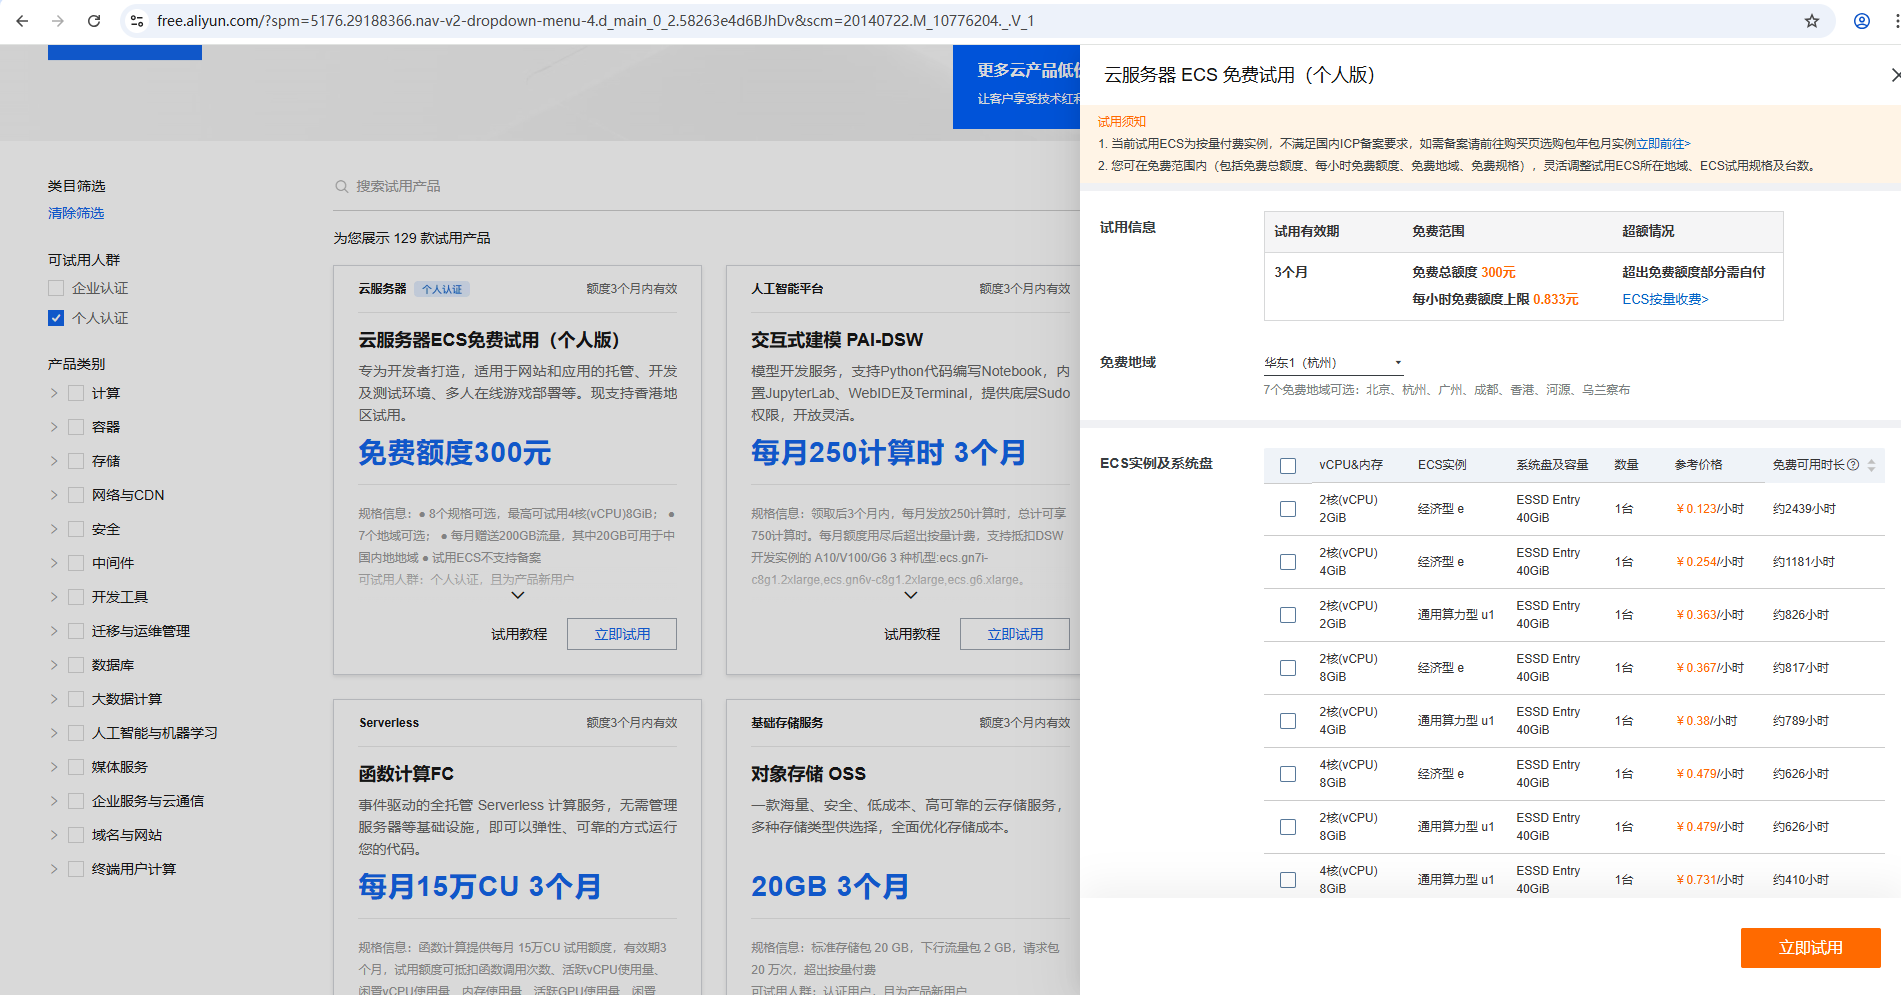View site information icon in address bar

point(137,21)
